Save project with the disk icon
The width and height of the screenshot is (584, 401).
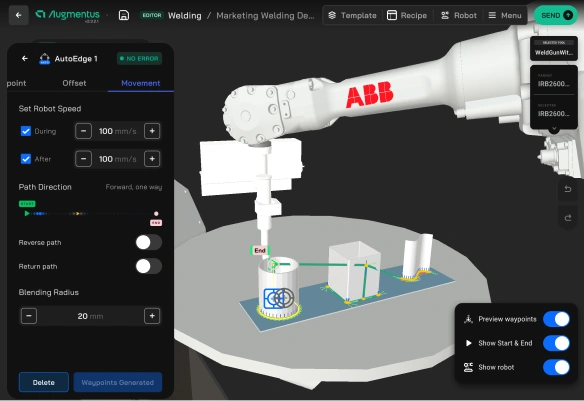click(124, 15)
